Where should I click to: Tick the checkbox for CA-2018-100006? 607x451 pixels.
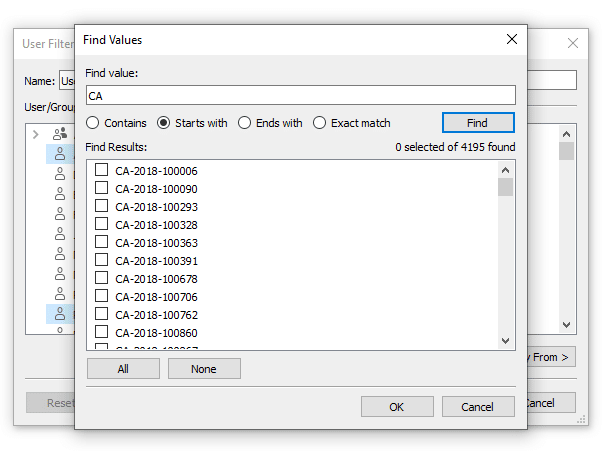pyautogui.click(x=101, y=170)
